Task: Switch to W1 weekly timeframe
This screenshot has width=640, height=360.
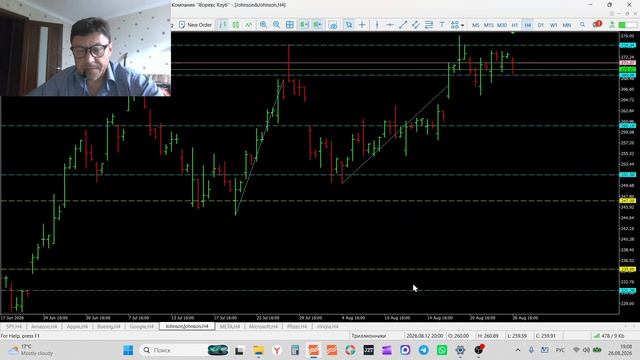Action: coord(553,25)
